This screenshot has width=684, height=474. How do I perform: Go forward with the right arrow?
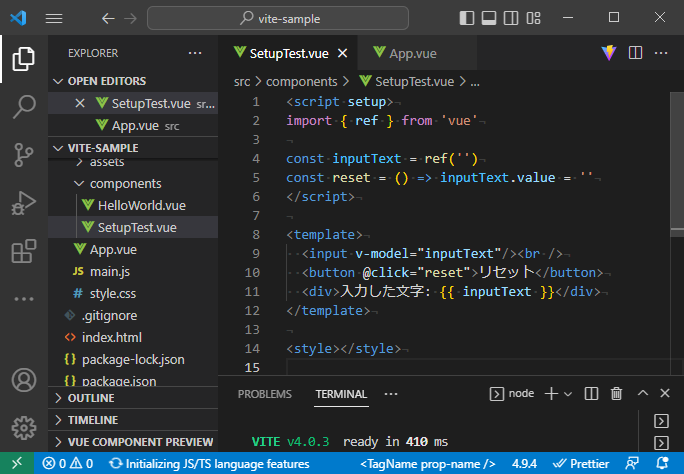click(x=130, y=18)
